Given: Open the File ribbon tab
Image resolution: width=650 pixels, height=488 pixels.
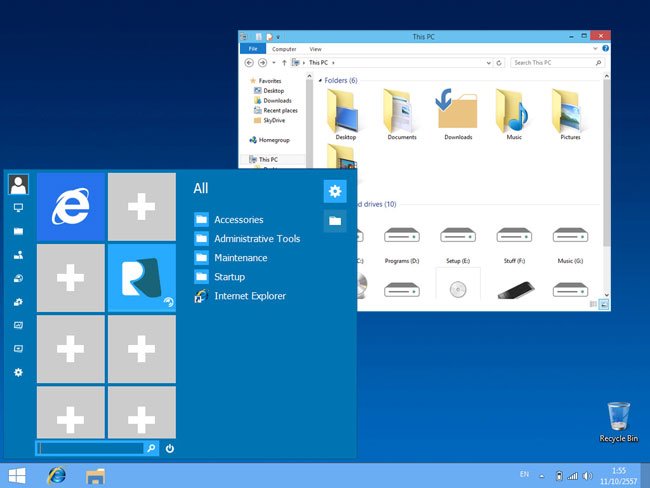Looking at the screenshot, I should pyautogui.click(x=253, y=48).
